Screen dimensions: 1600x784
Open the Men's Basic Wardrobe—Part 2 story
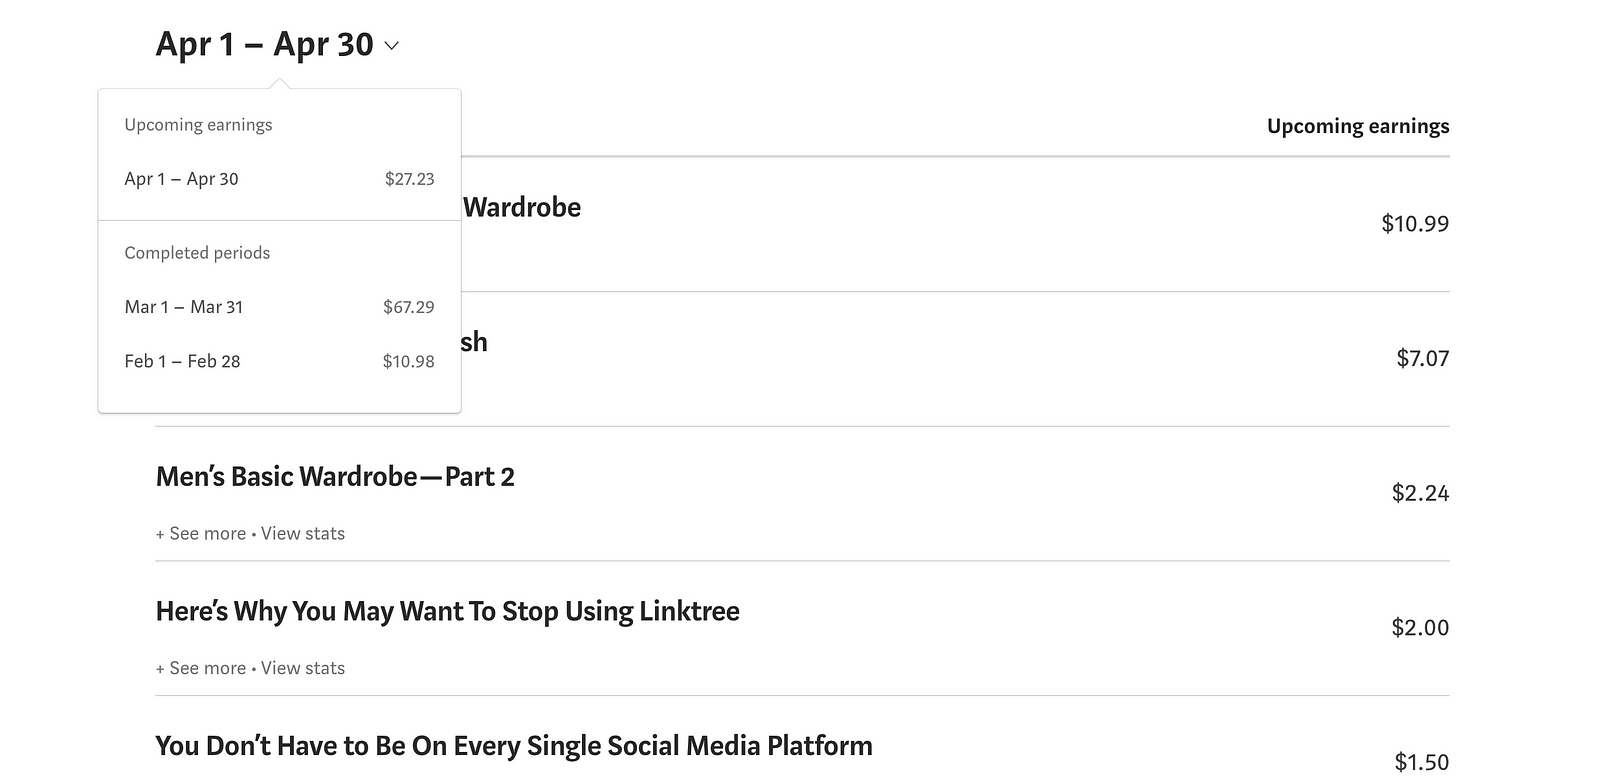335,477
